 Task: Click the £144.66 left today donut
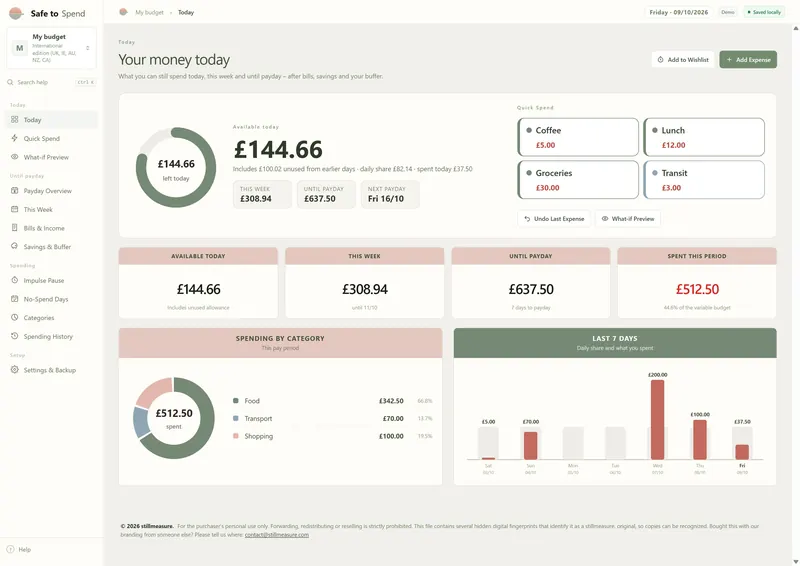click(176, 167)
